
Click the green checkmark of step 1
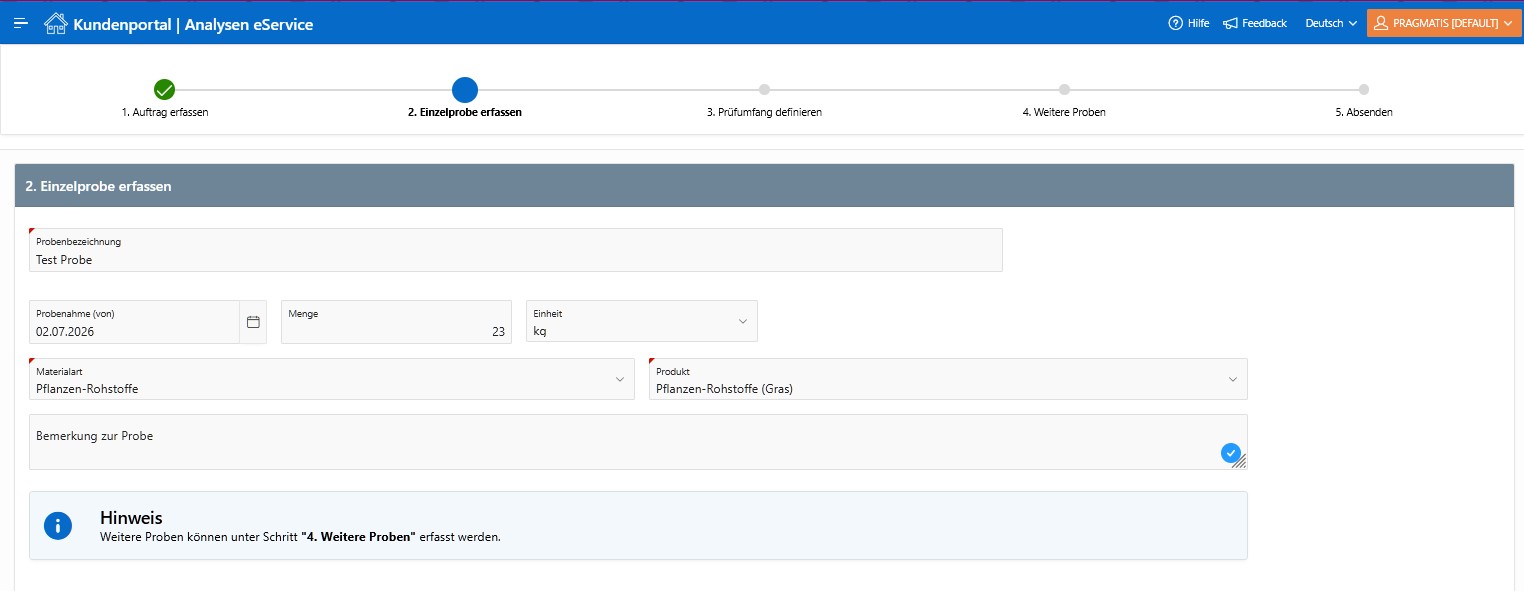[x=165, y=90]
